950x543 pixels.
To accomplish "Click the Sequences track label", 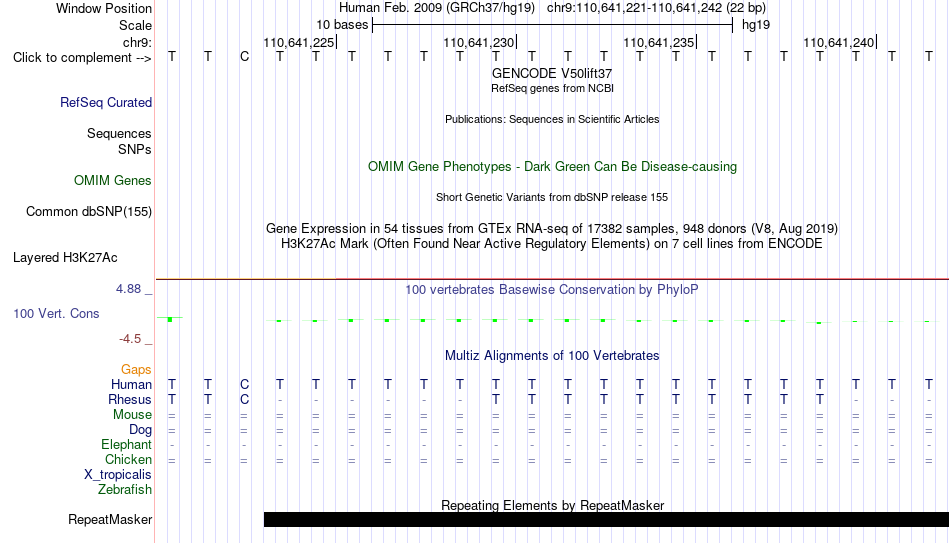I will coord(119,133).
